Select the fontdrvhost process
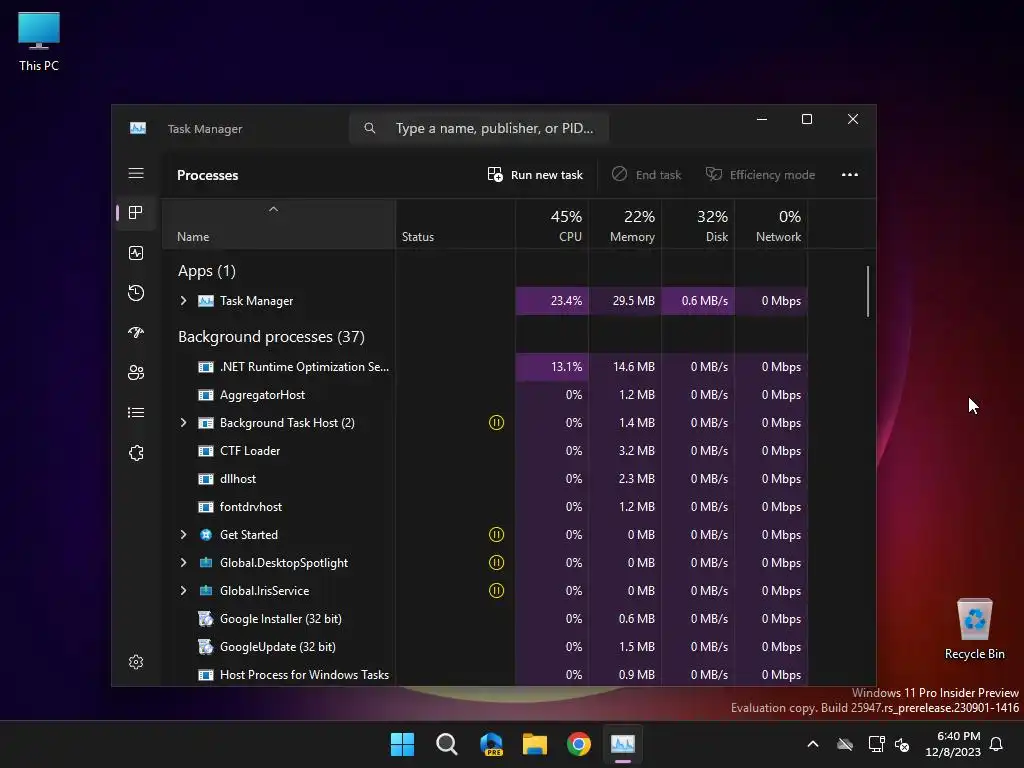The image size is (1024, 768). point(485,507)
